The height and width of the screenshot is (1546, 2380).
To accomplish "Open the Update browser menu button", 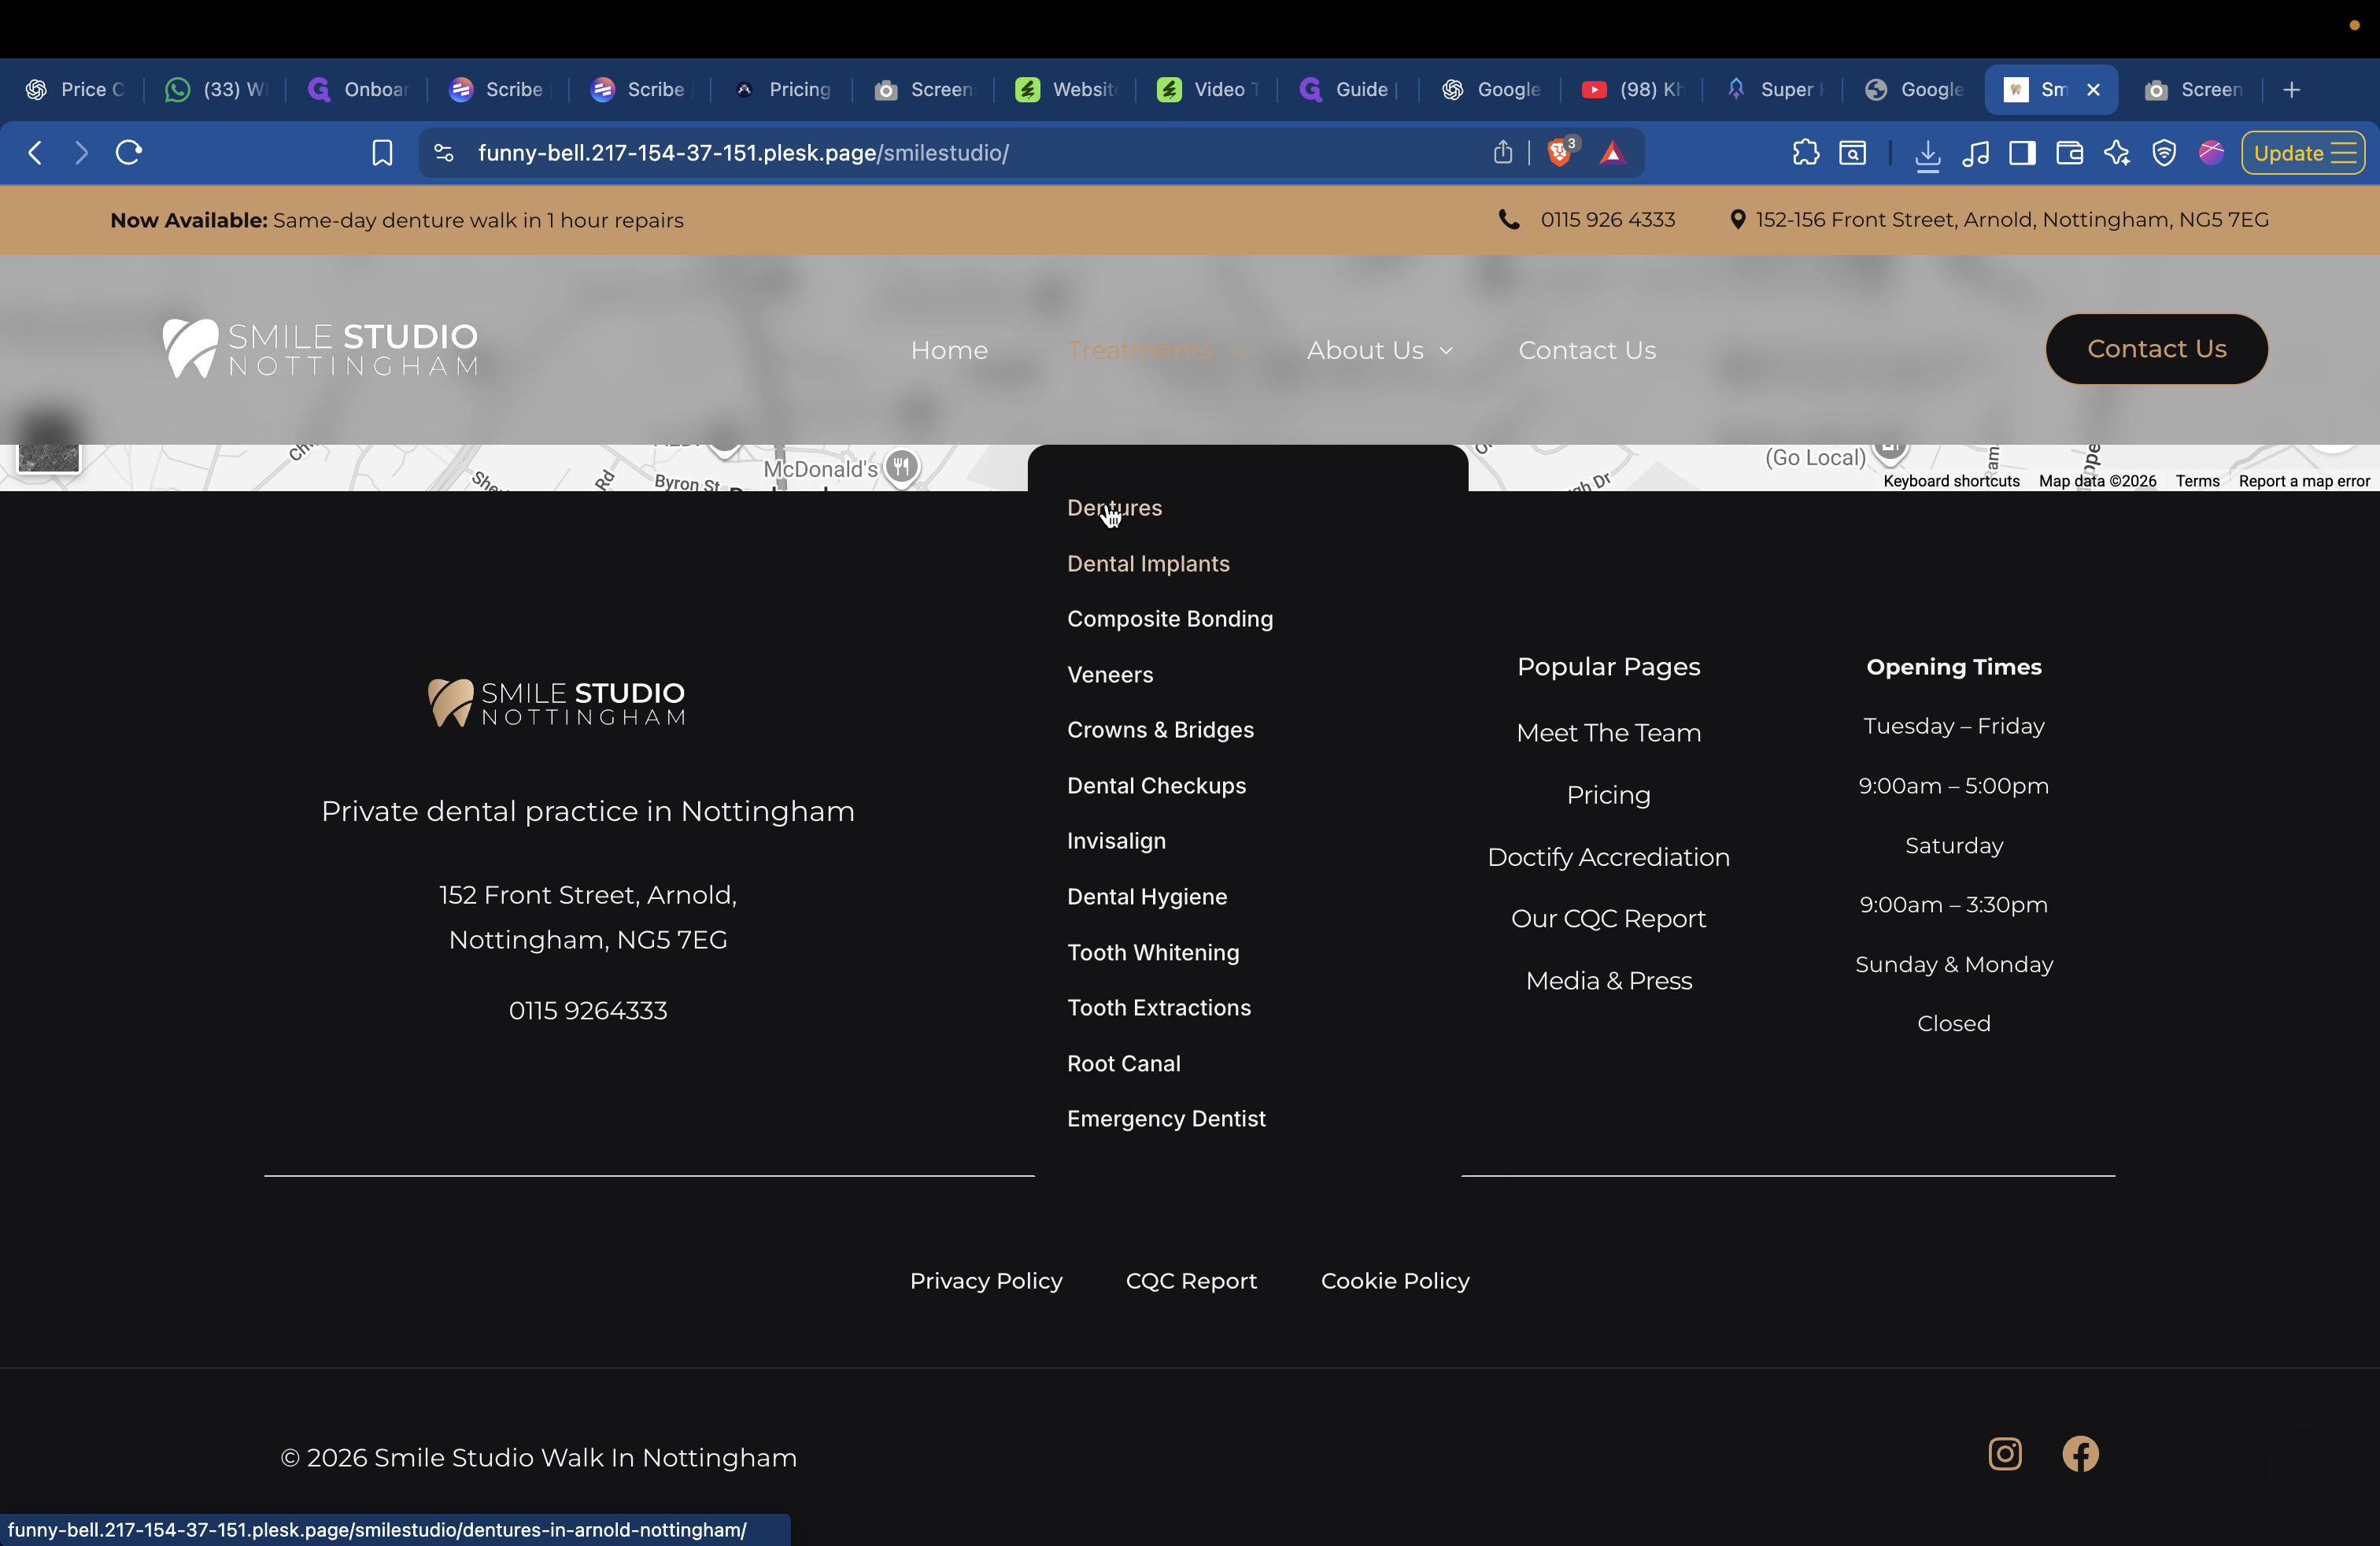I will coord(2302,153).
